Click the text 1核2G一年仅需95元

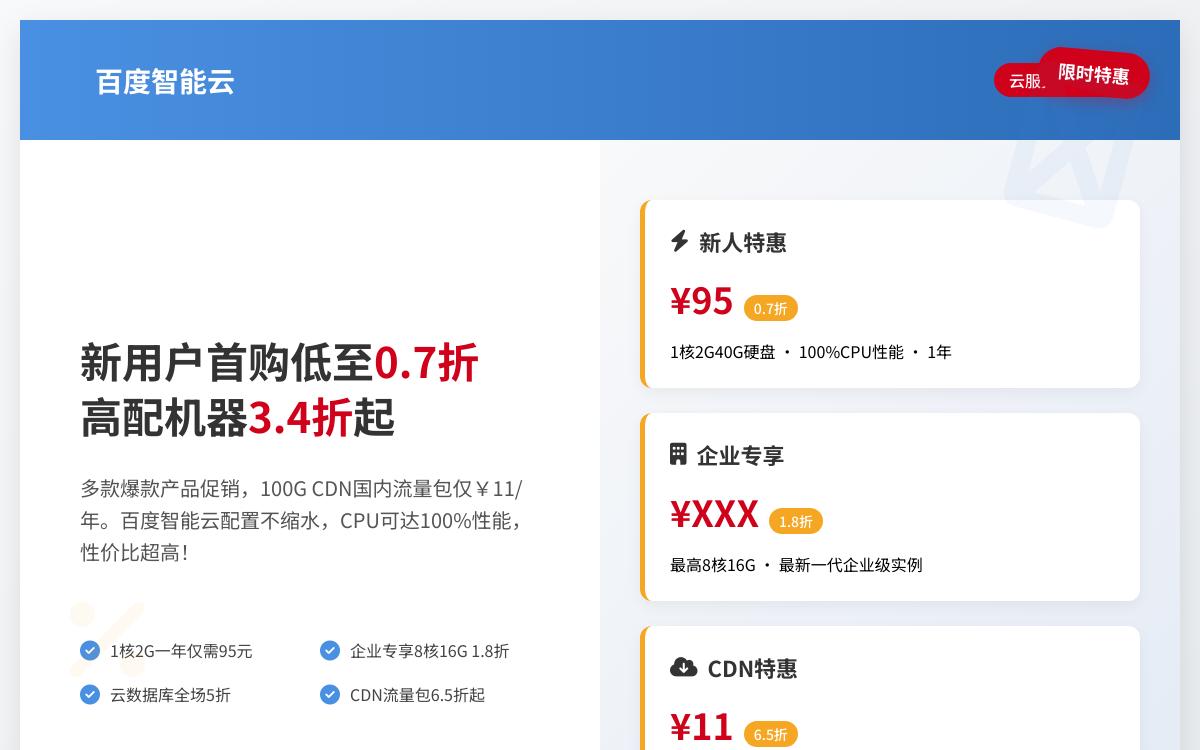pyautogui.click(x=181, y=651)
